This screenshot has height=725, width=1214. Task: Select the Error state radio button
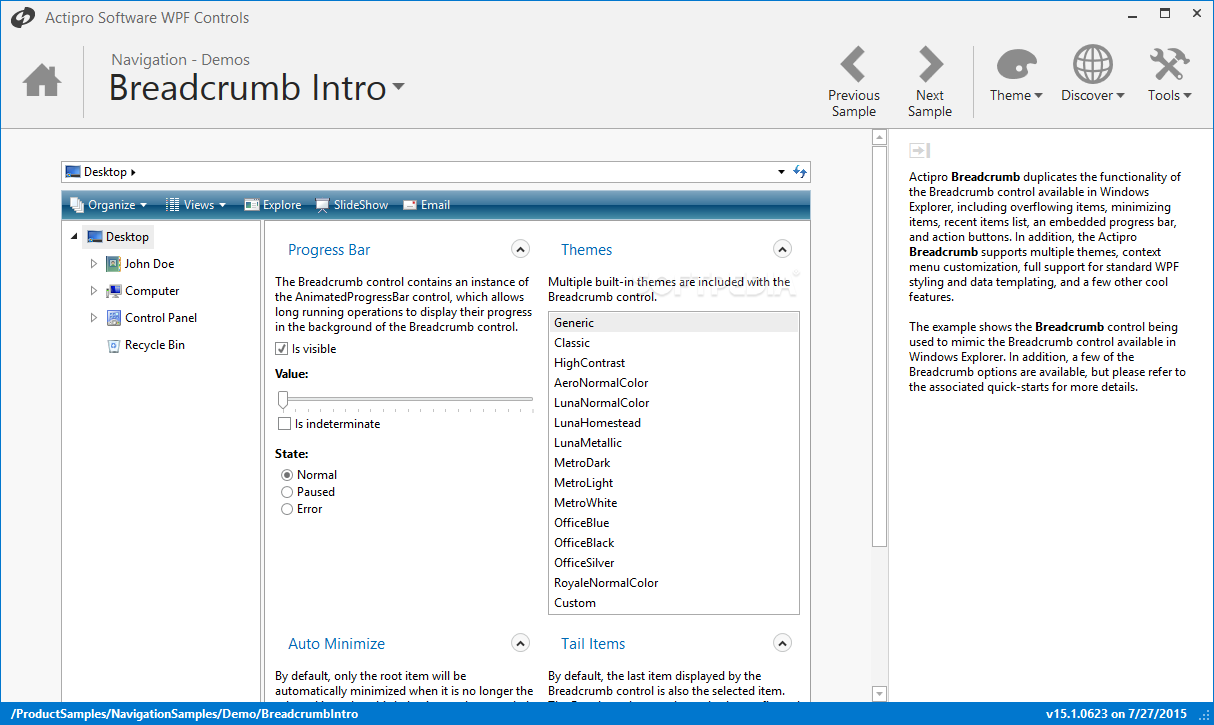tap(287, 509)
